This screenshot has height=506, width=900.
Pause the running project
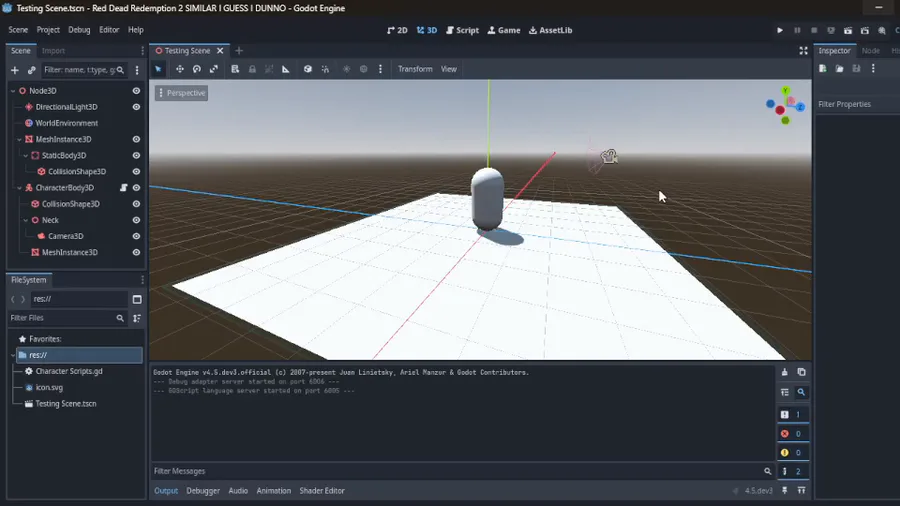pos(797,30)
